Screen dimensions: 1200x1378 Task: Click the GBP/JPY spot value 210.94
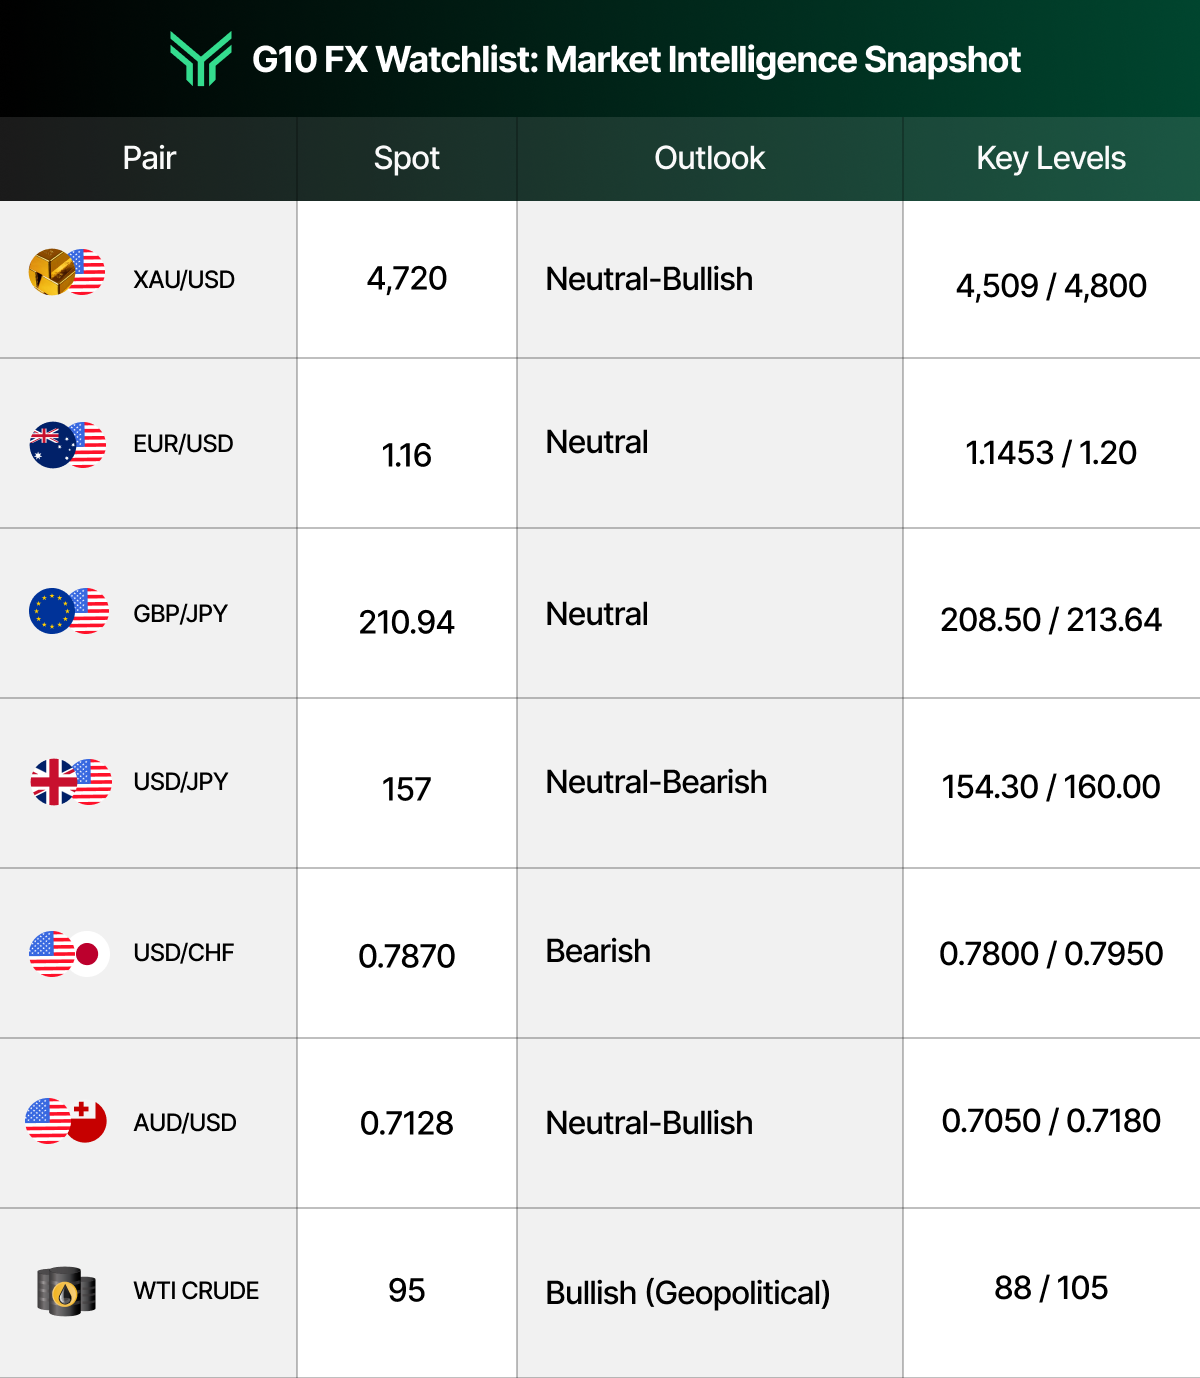406,622
